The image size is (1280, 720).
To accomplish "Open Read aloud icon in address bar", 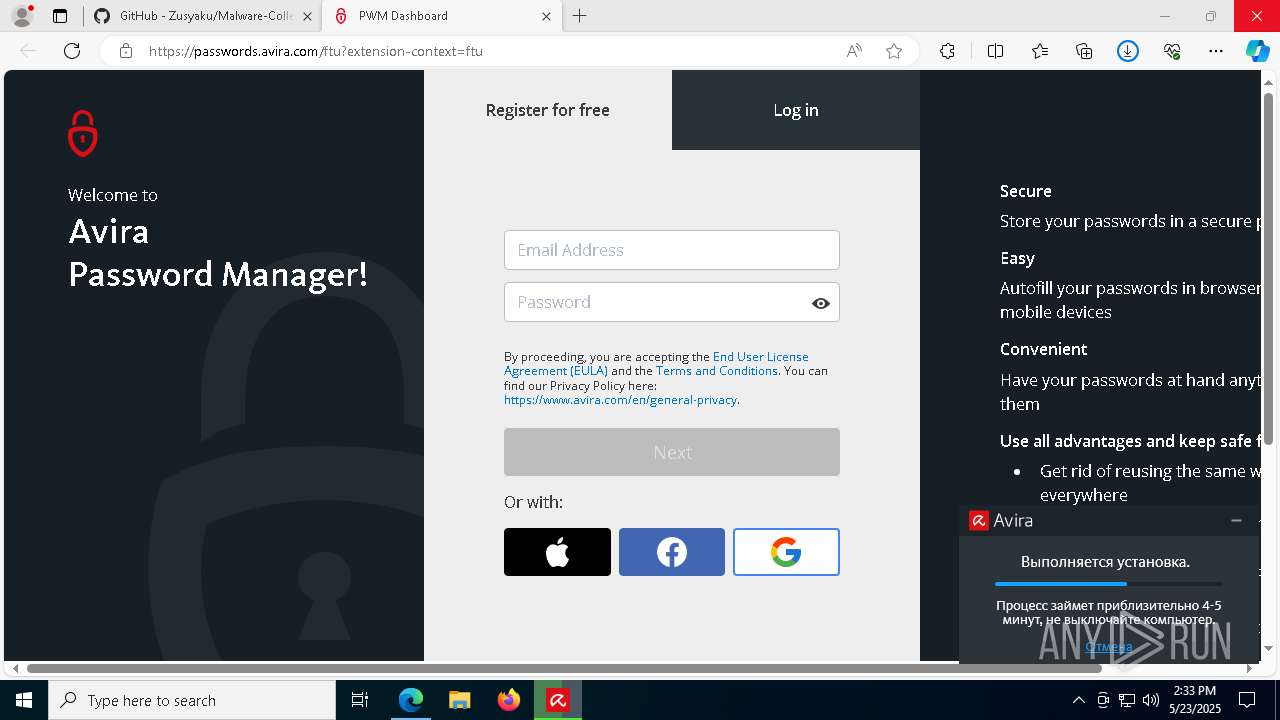I will tap(854, 51).
